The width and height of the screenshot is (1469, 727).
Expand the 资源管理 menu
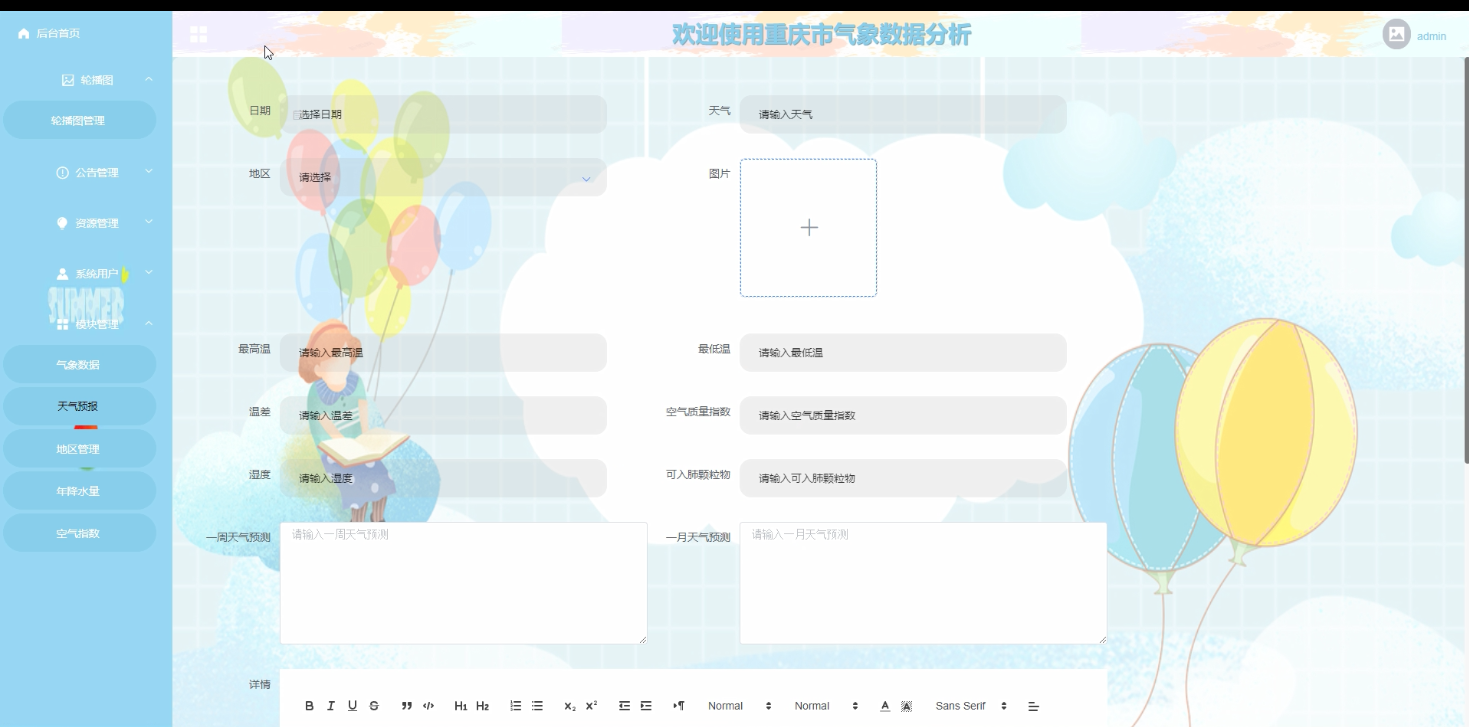149,222
